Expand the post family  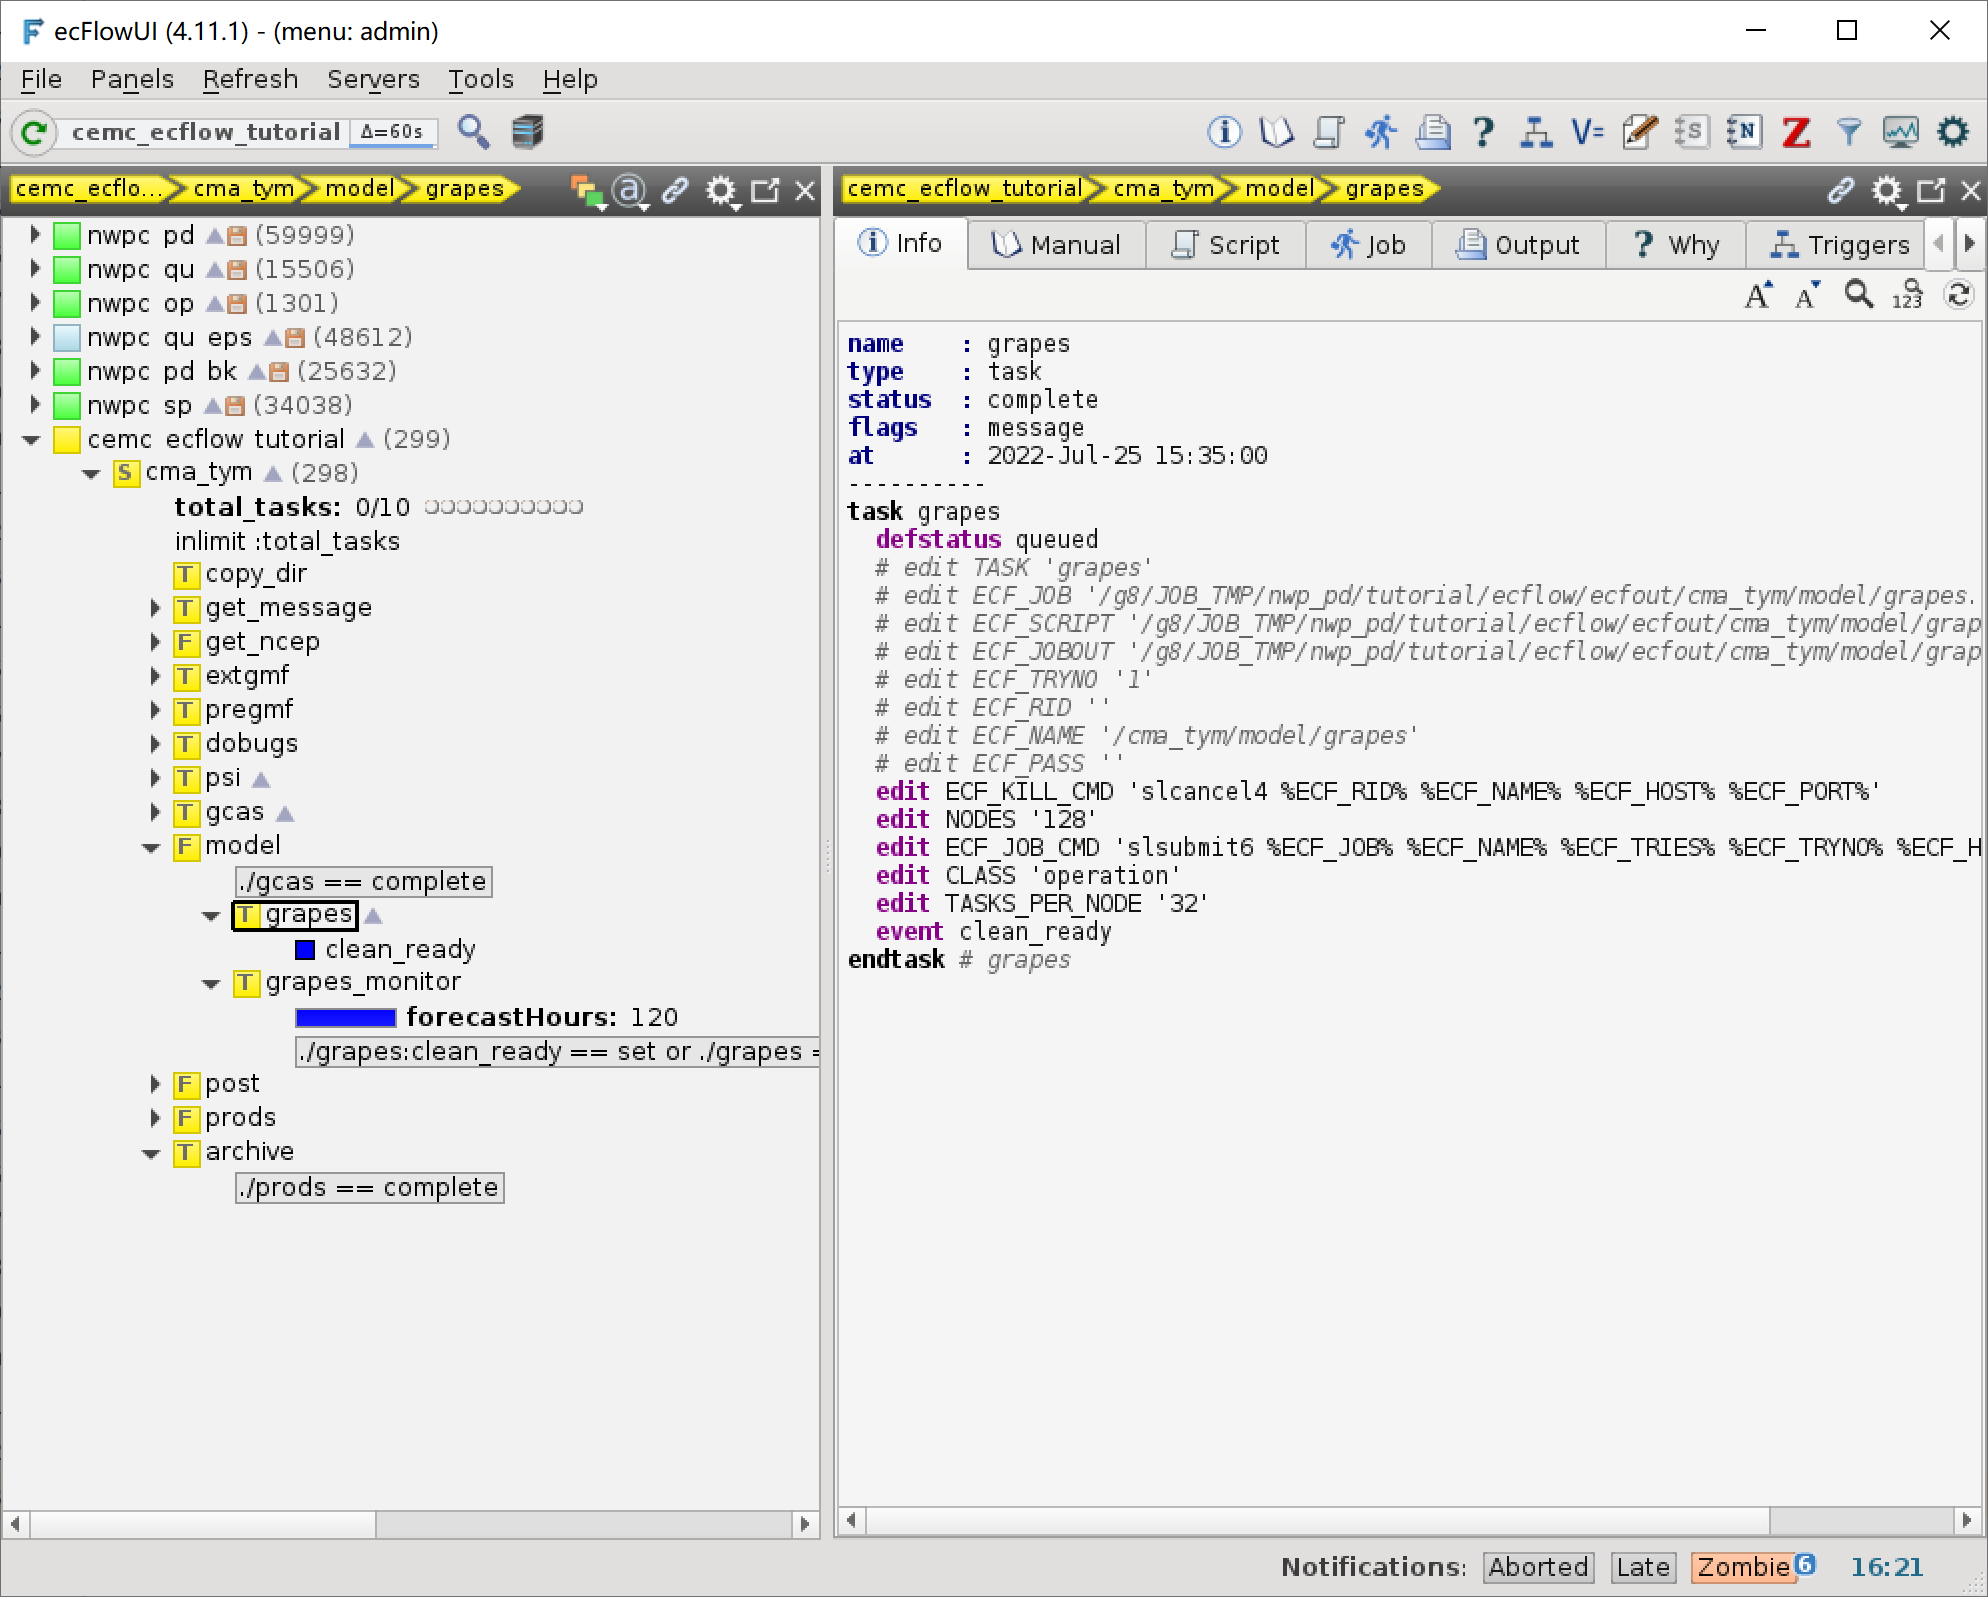point(155,1084)
